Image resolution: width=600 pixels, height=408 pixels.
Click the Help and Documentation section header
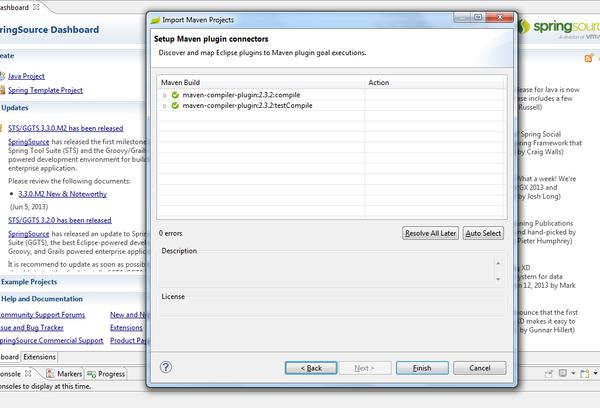(x=42, y=299)
